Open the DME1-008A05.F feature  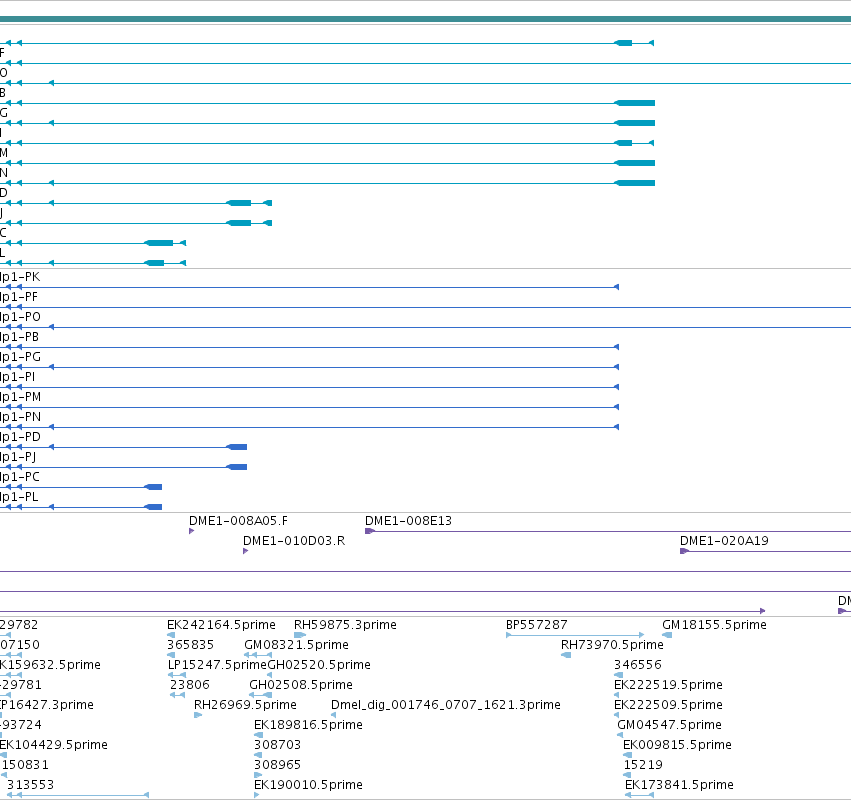coord(238,521)
